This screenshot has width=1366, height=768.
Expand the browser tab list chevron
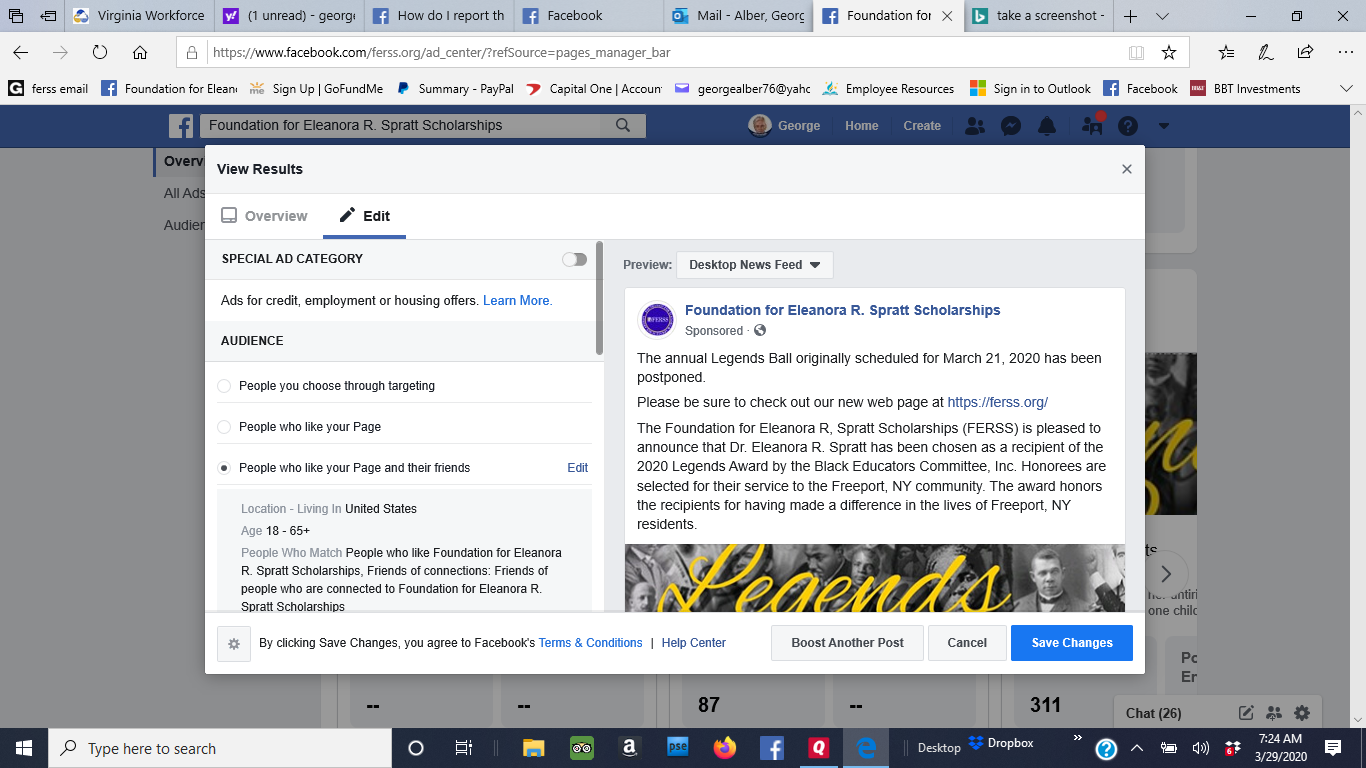click(1162, 16)
